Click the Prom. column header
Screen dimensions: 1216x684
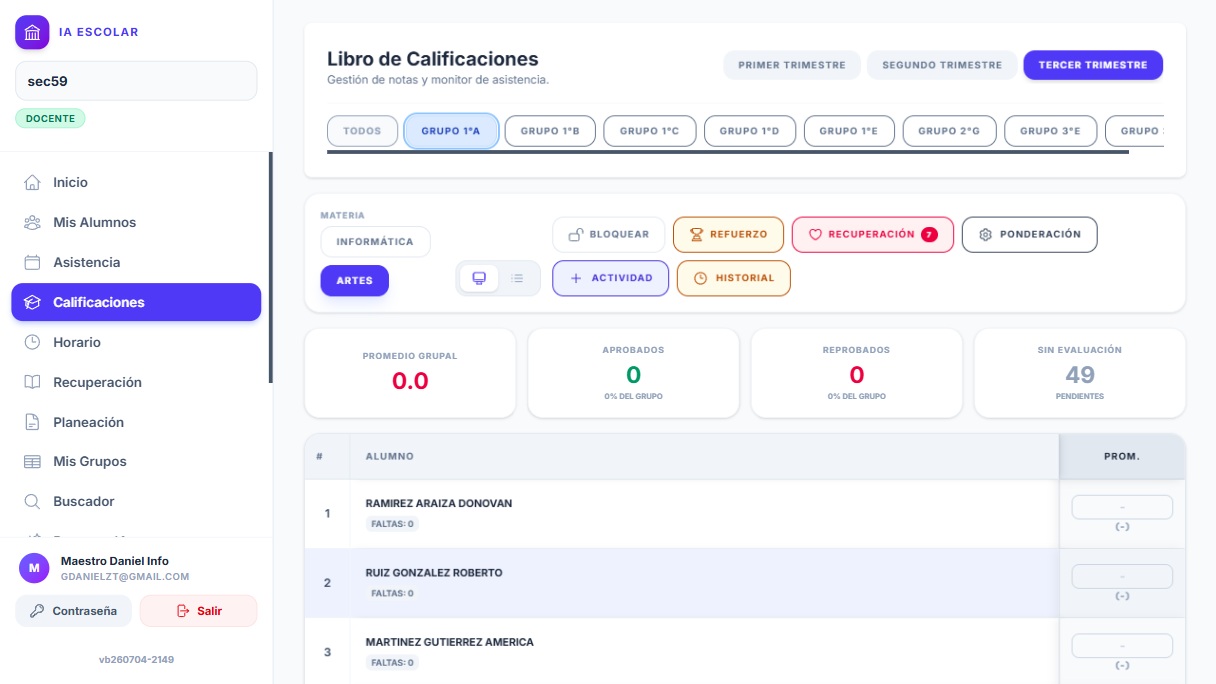coord(1122,456)
